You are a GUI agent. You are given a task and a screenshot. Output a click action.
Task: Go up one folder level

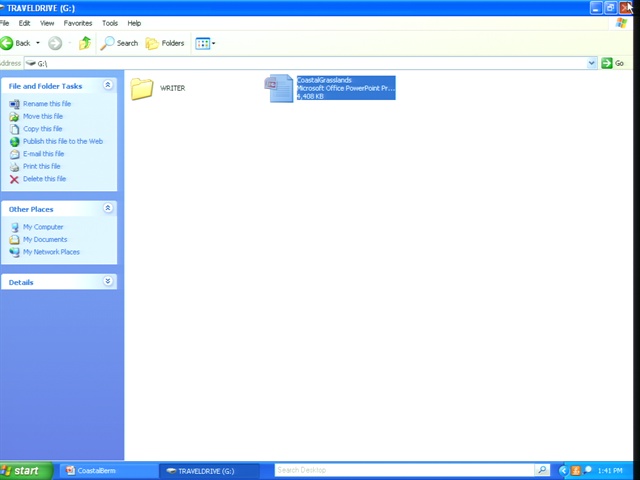tap(85, 43)
